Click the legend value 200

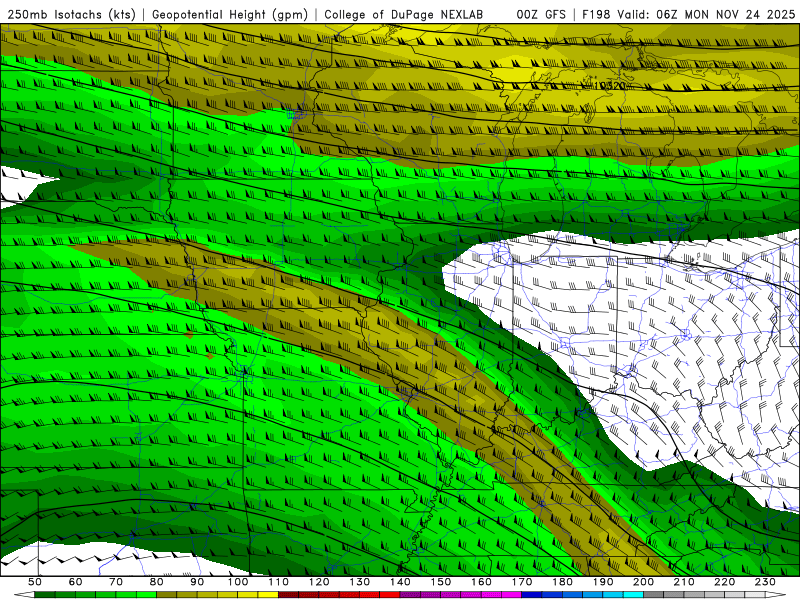(x=644, y=582)
